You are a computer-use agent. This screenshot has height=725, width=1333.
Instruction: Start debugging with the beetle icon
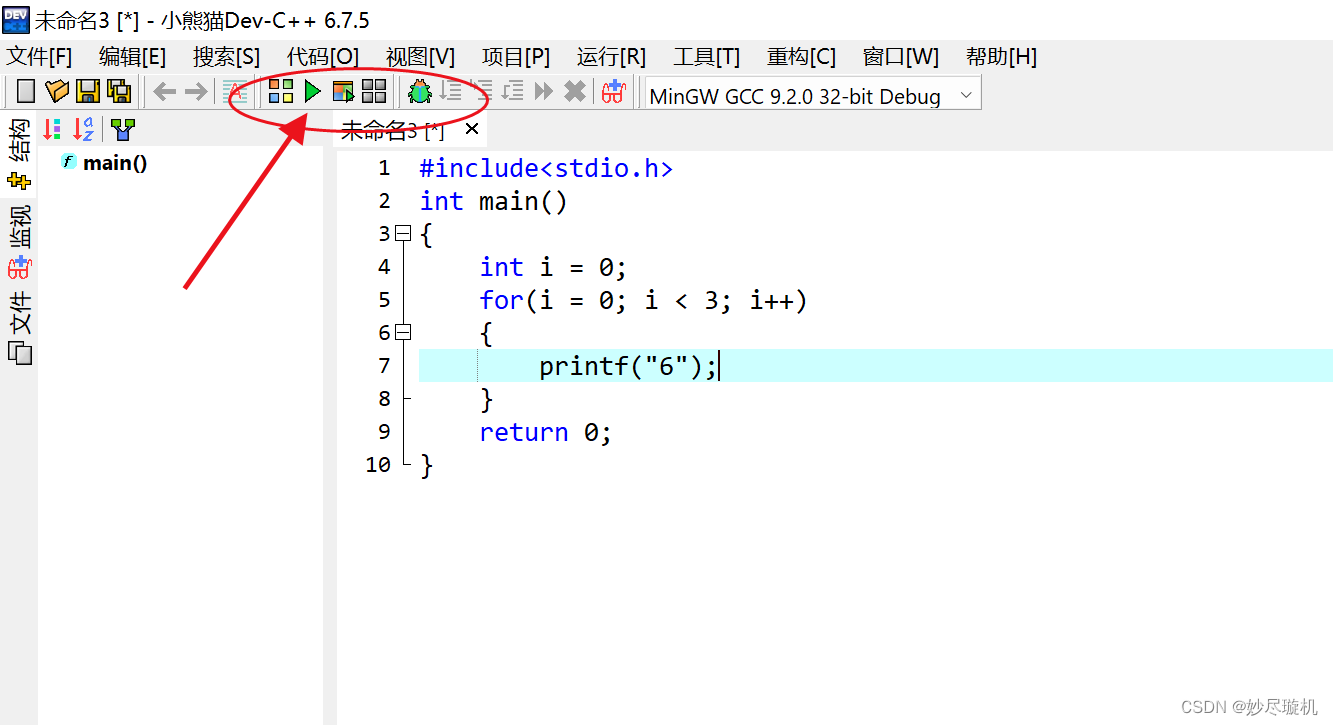(x=420, y=91)
